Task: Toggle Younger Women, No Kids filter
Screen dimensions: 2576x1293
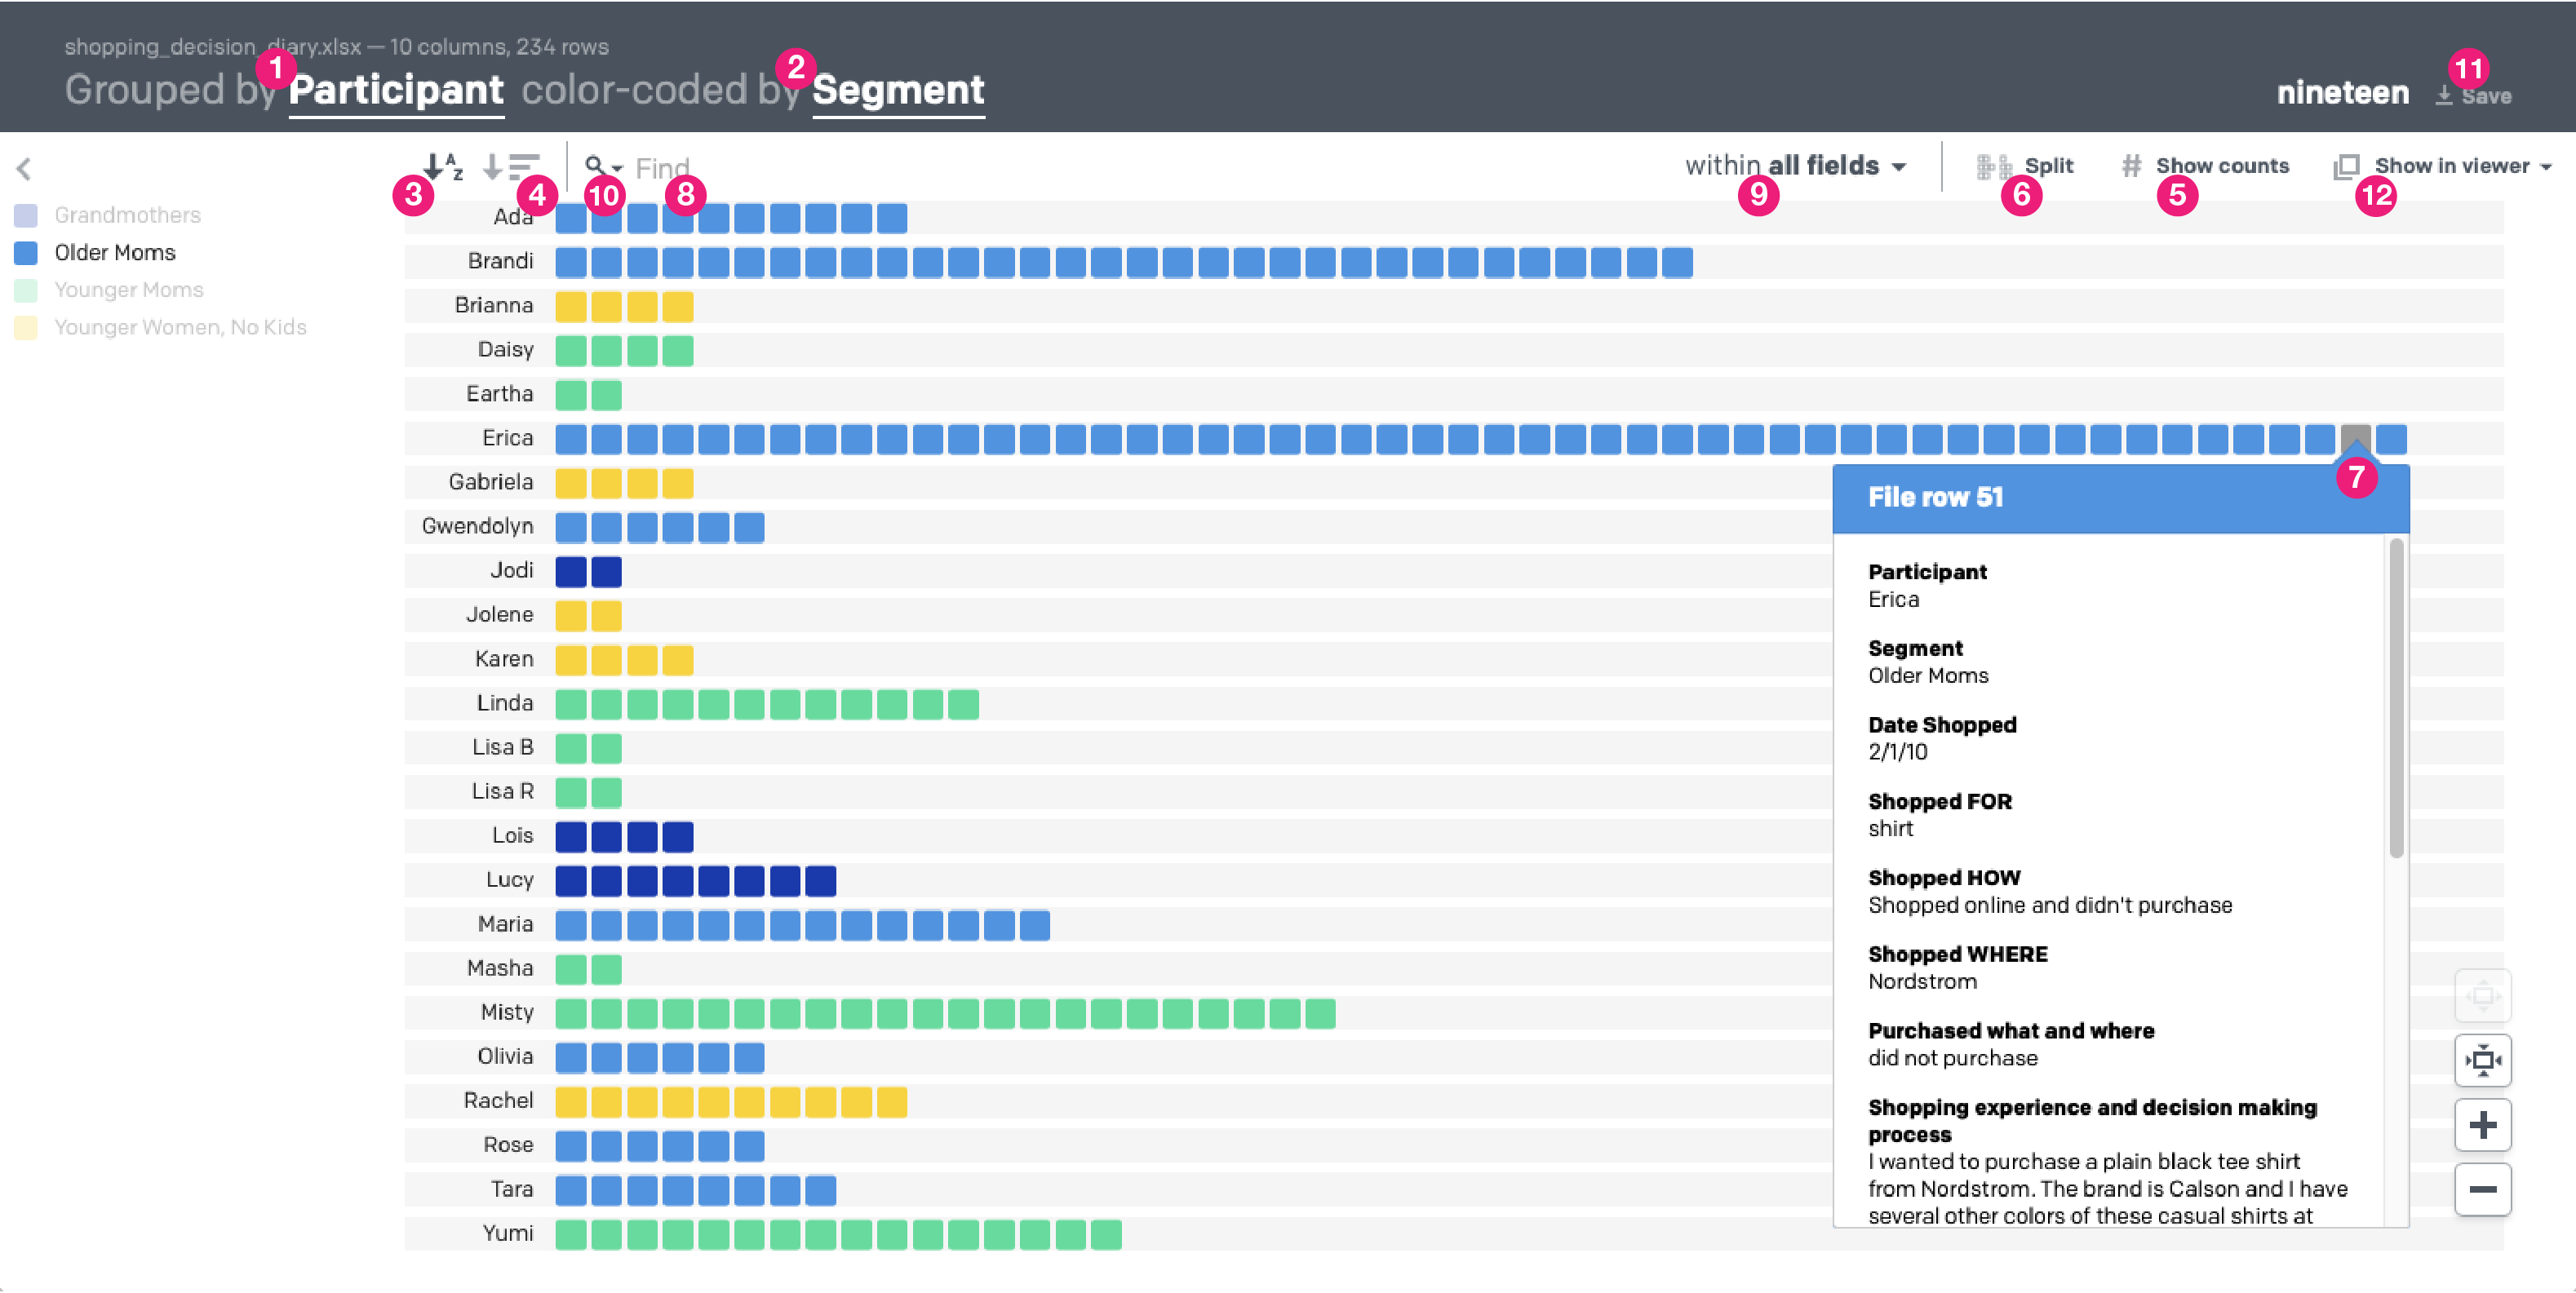Action: point(180,327)
